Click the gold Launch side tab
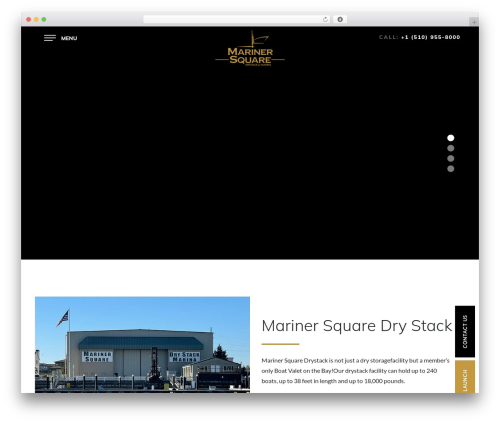Image resolution: width=500 pixels, height=423 pixels. (465, 377)
